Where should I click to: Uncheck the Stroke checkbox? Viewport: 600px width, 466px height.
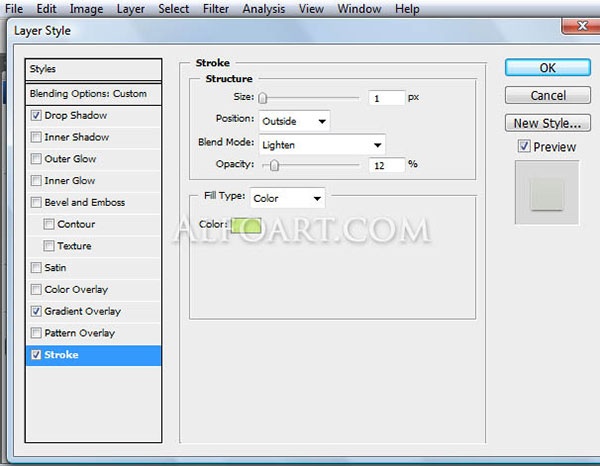point(36,355)
